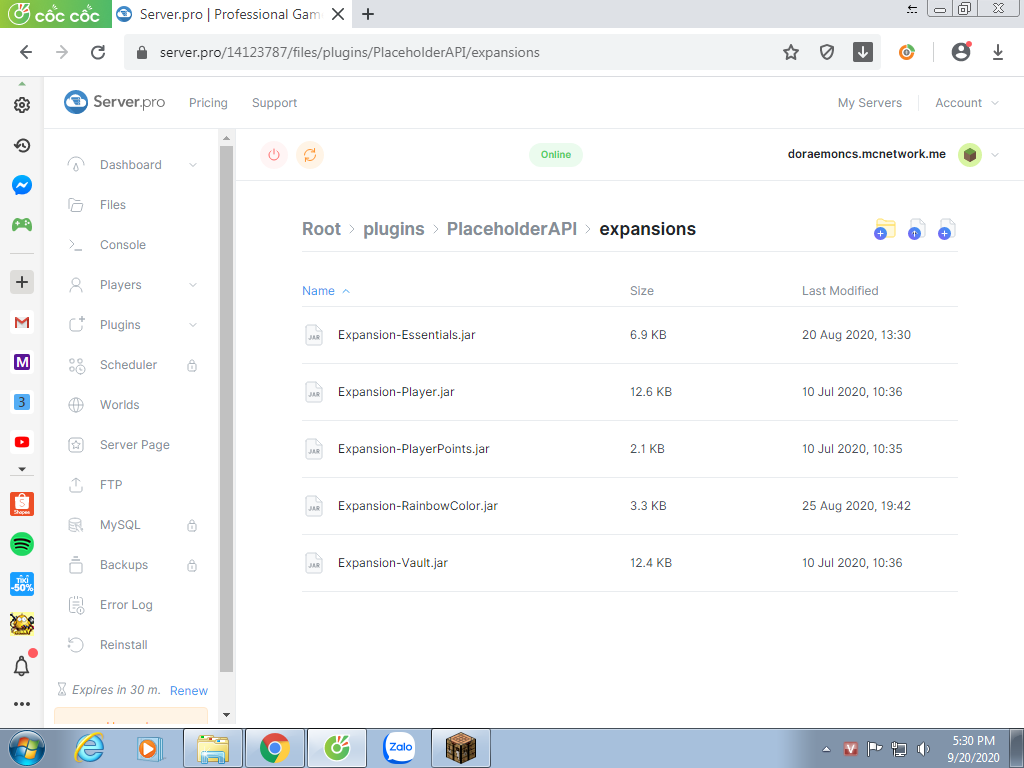
Task: Click the JAR icon for Expansion-Vault.jar
Action: [314, 563]
